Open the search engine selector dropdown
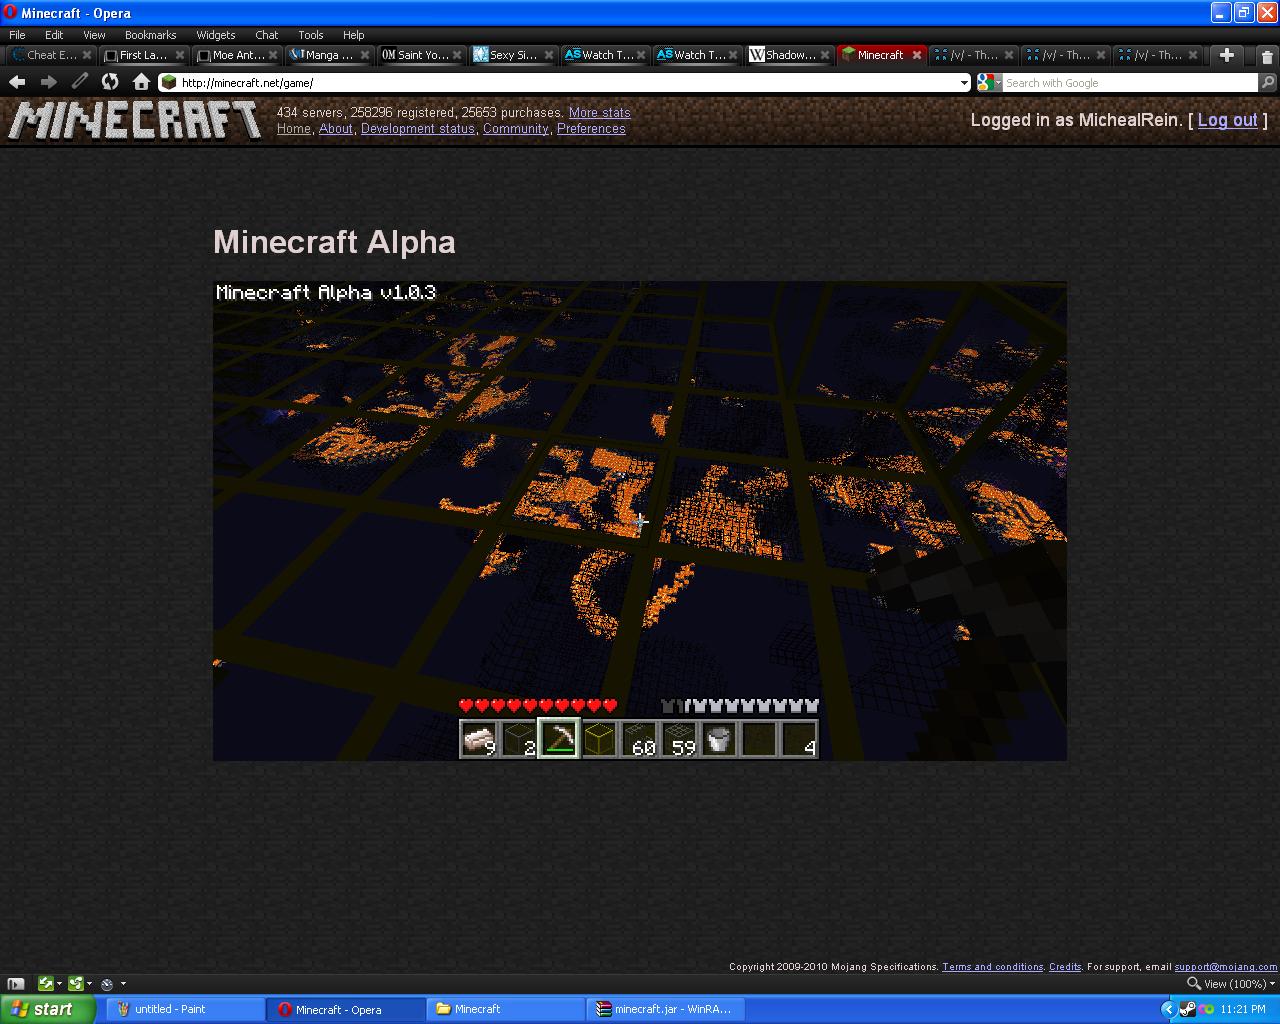 (x=991, y=82)
